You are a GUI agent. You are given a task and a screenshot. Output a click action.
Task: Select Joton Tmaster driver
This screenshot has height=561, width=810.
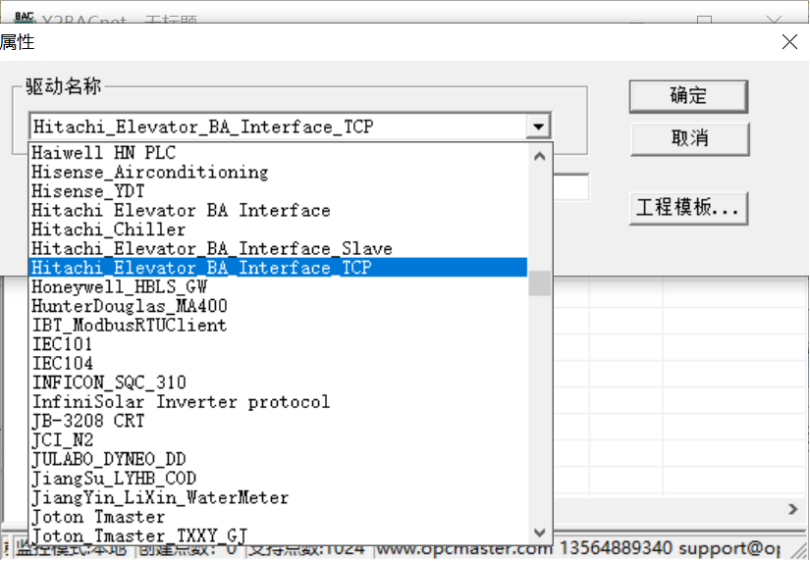pyautogui.click(x=278, y=516)
